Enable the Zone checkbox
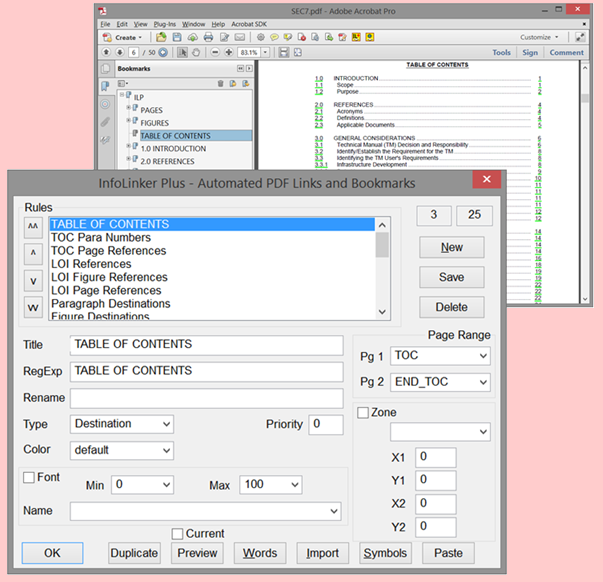Screen dimensions: 603x582 [x=363, y=413]
